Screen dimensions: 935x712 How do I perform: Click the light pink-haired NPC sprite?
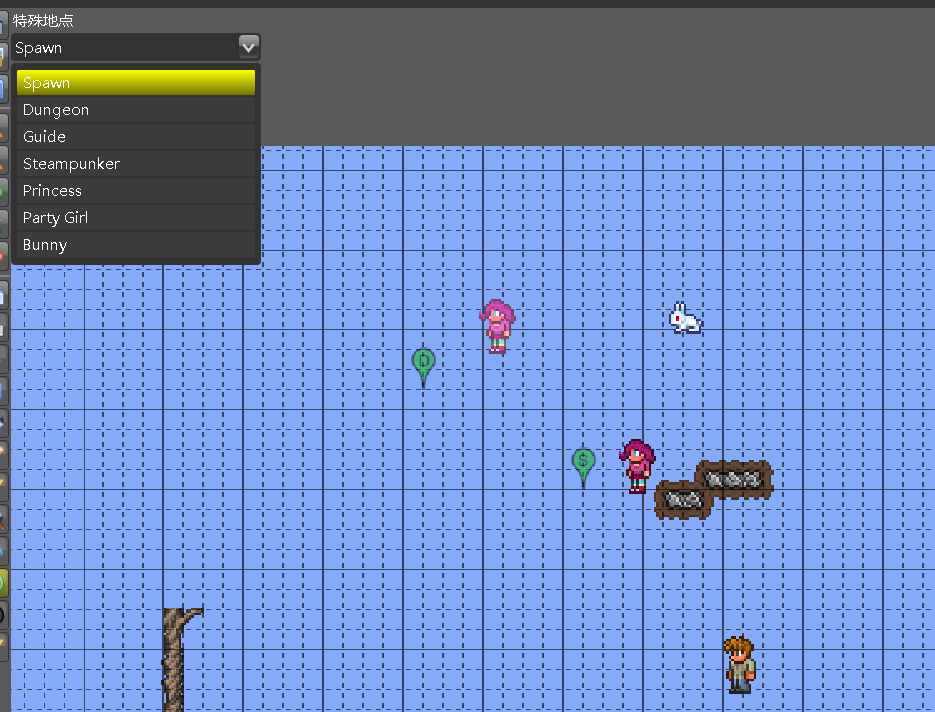497,326
